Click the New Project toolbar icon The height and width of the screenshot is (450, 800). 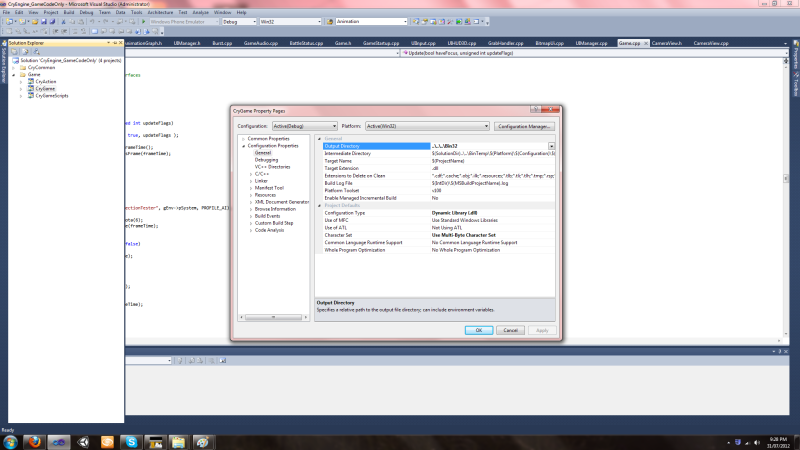(x=9, y=21)
